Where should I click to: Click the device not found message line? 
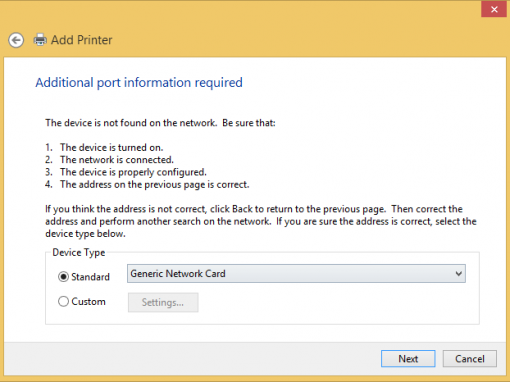160,123
